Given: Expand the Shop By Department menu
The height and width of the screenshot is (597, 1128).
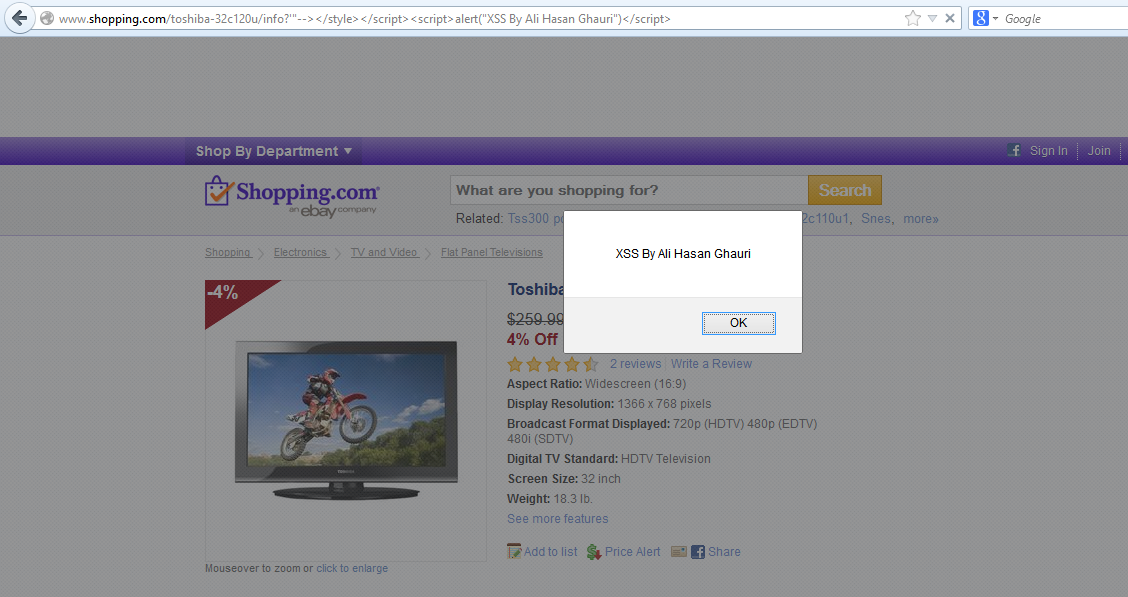Looking at the screenshot, I should tap(274, 151).
